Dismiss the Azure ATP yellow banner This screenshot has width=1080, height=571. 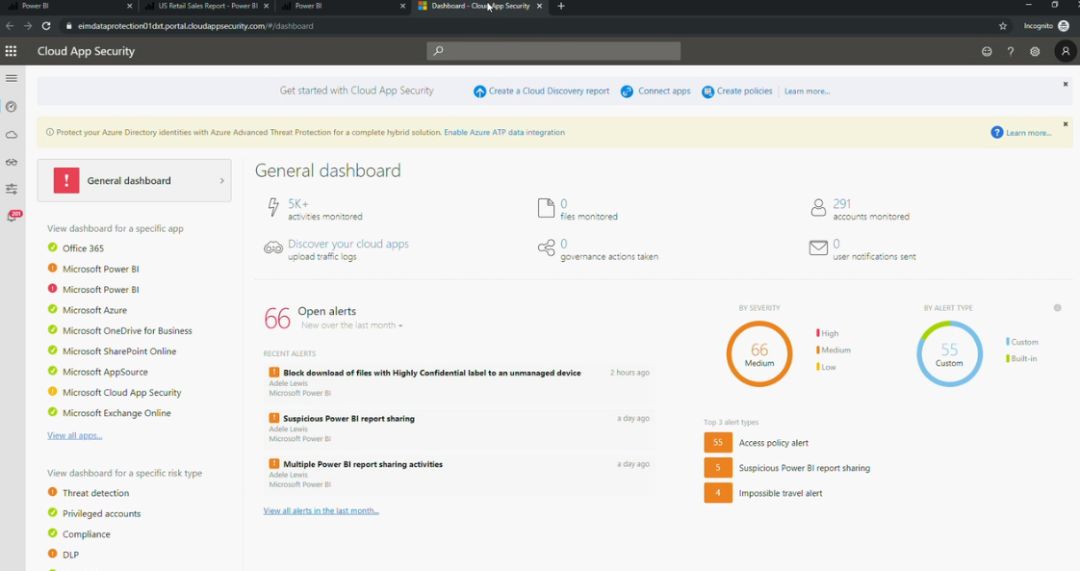(x=1066, y=124)
